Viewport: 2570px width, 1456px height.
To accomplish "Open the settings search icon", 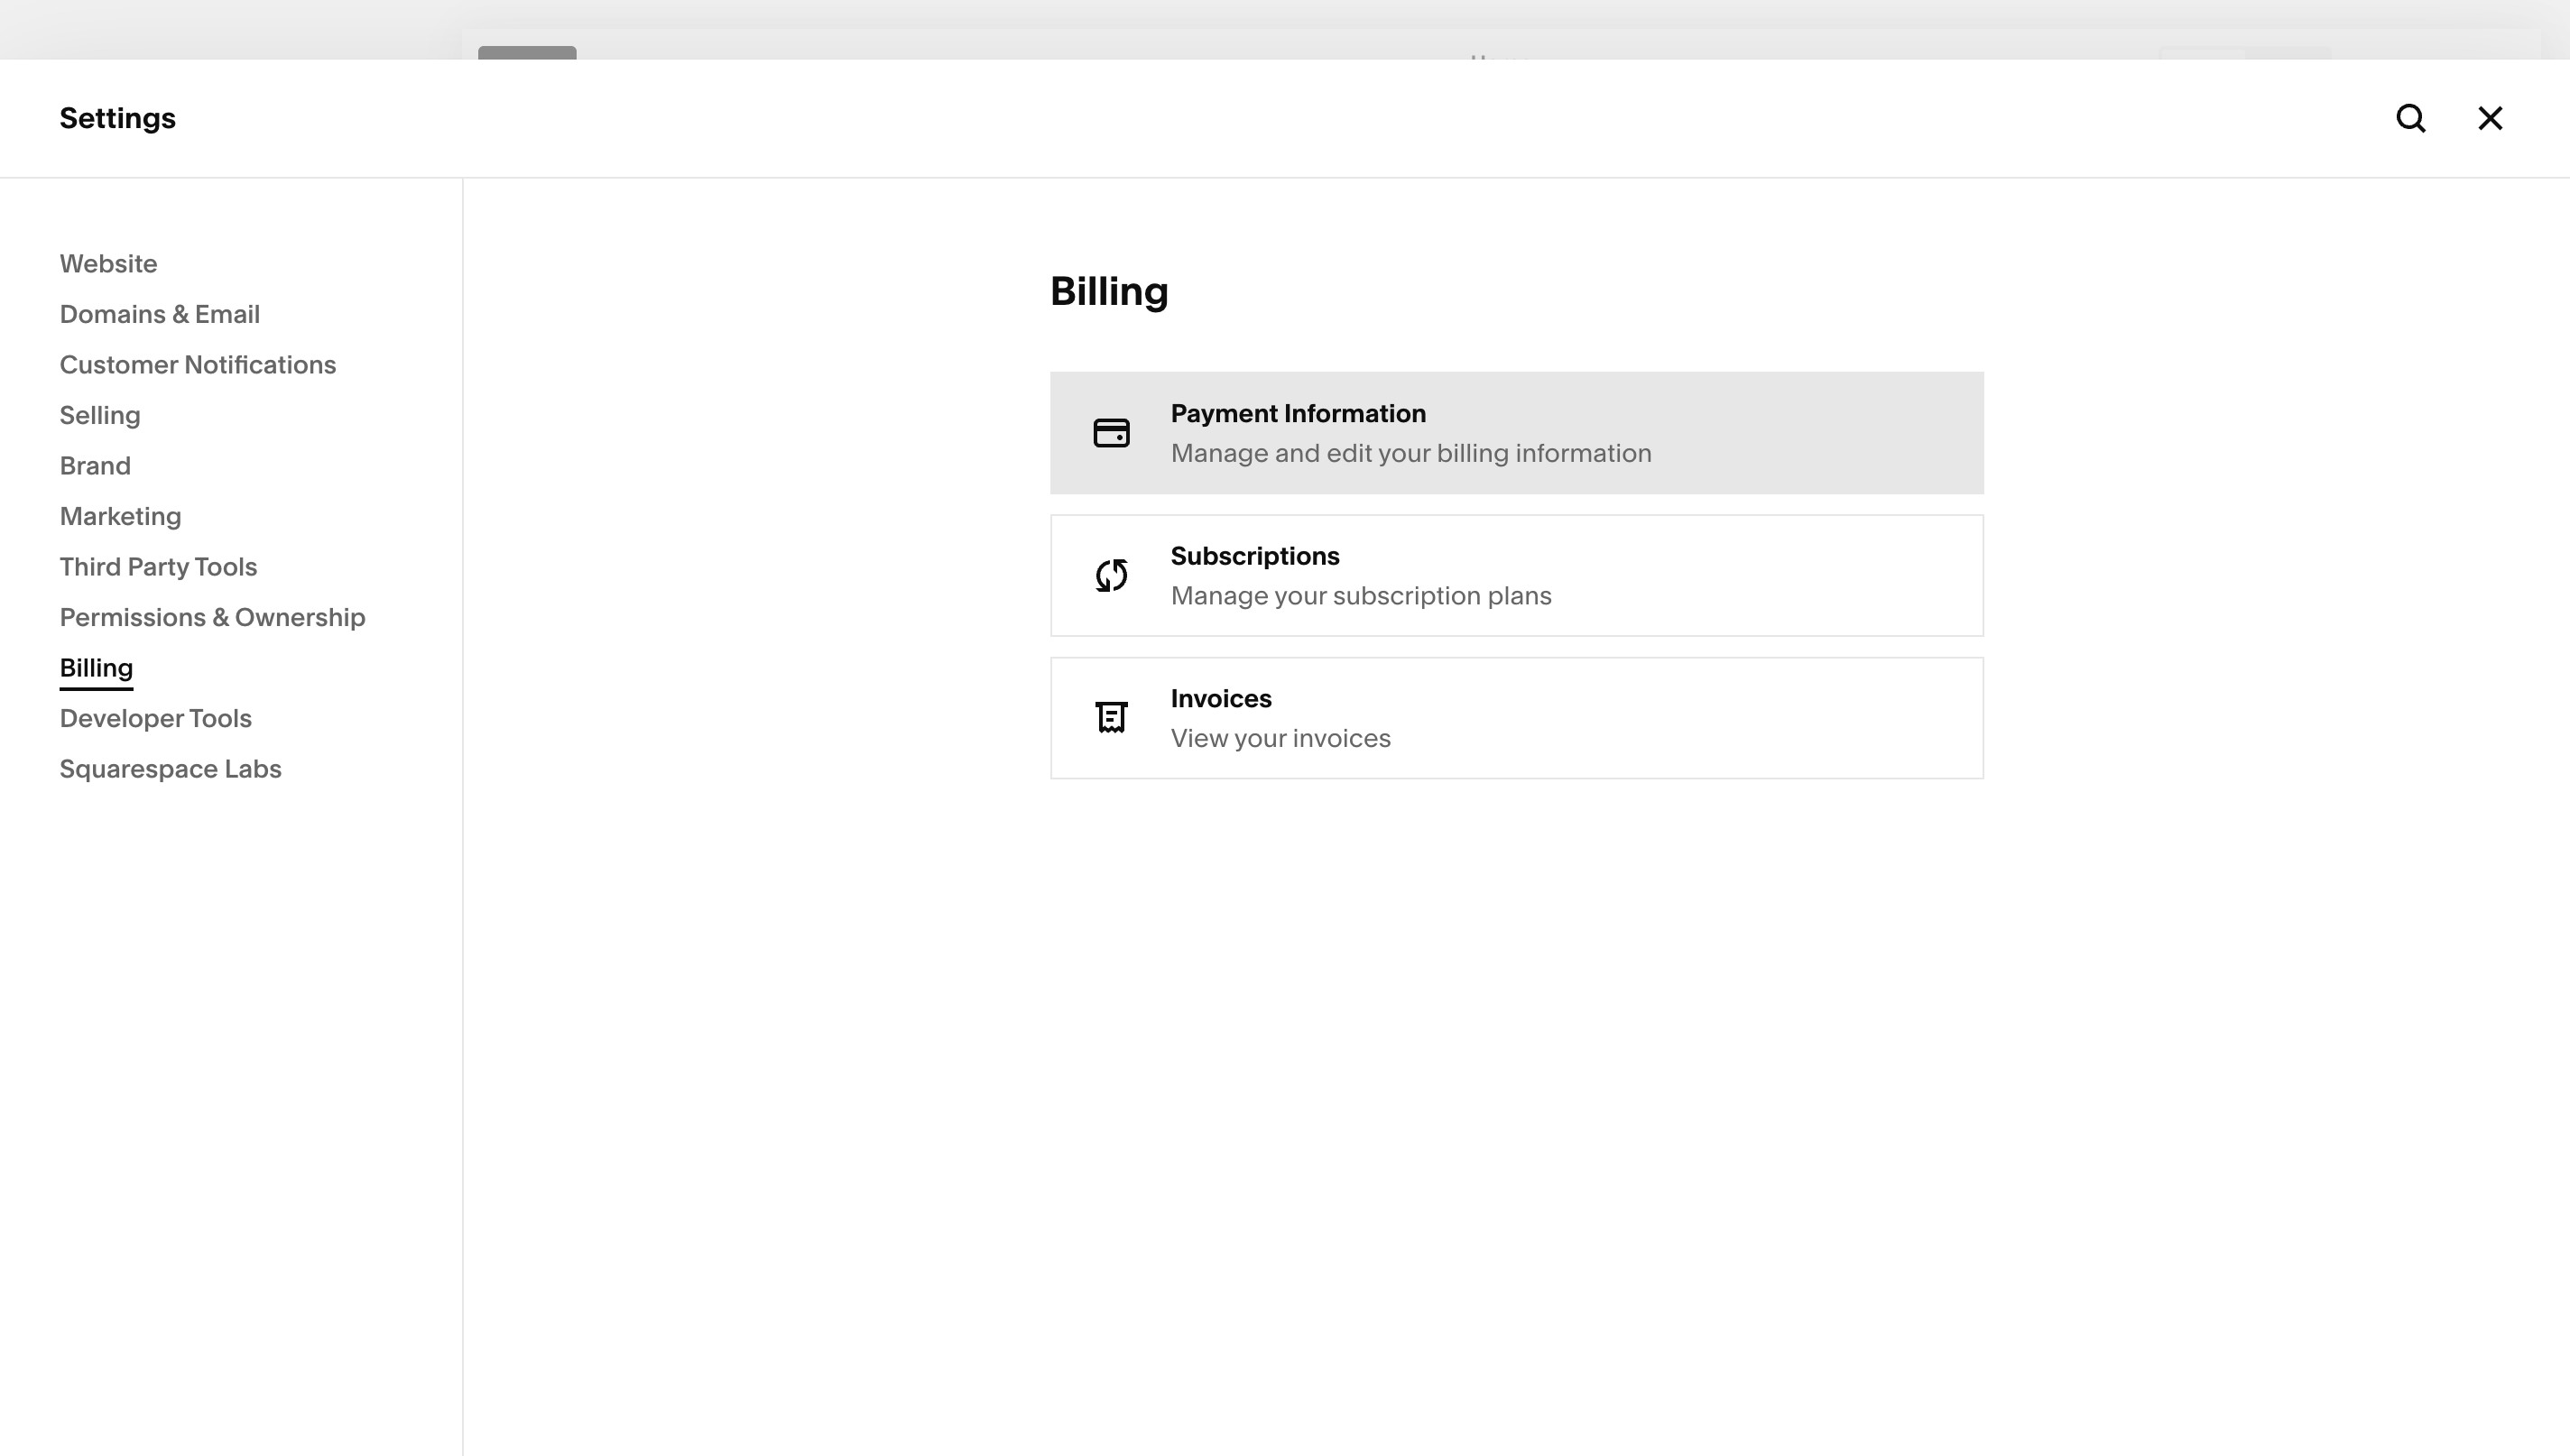I will click(x=2411, y=118).
